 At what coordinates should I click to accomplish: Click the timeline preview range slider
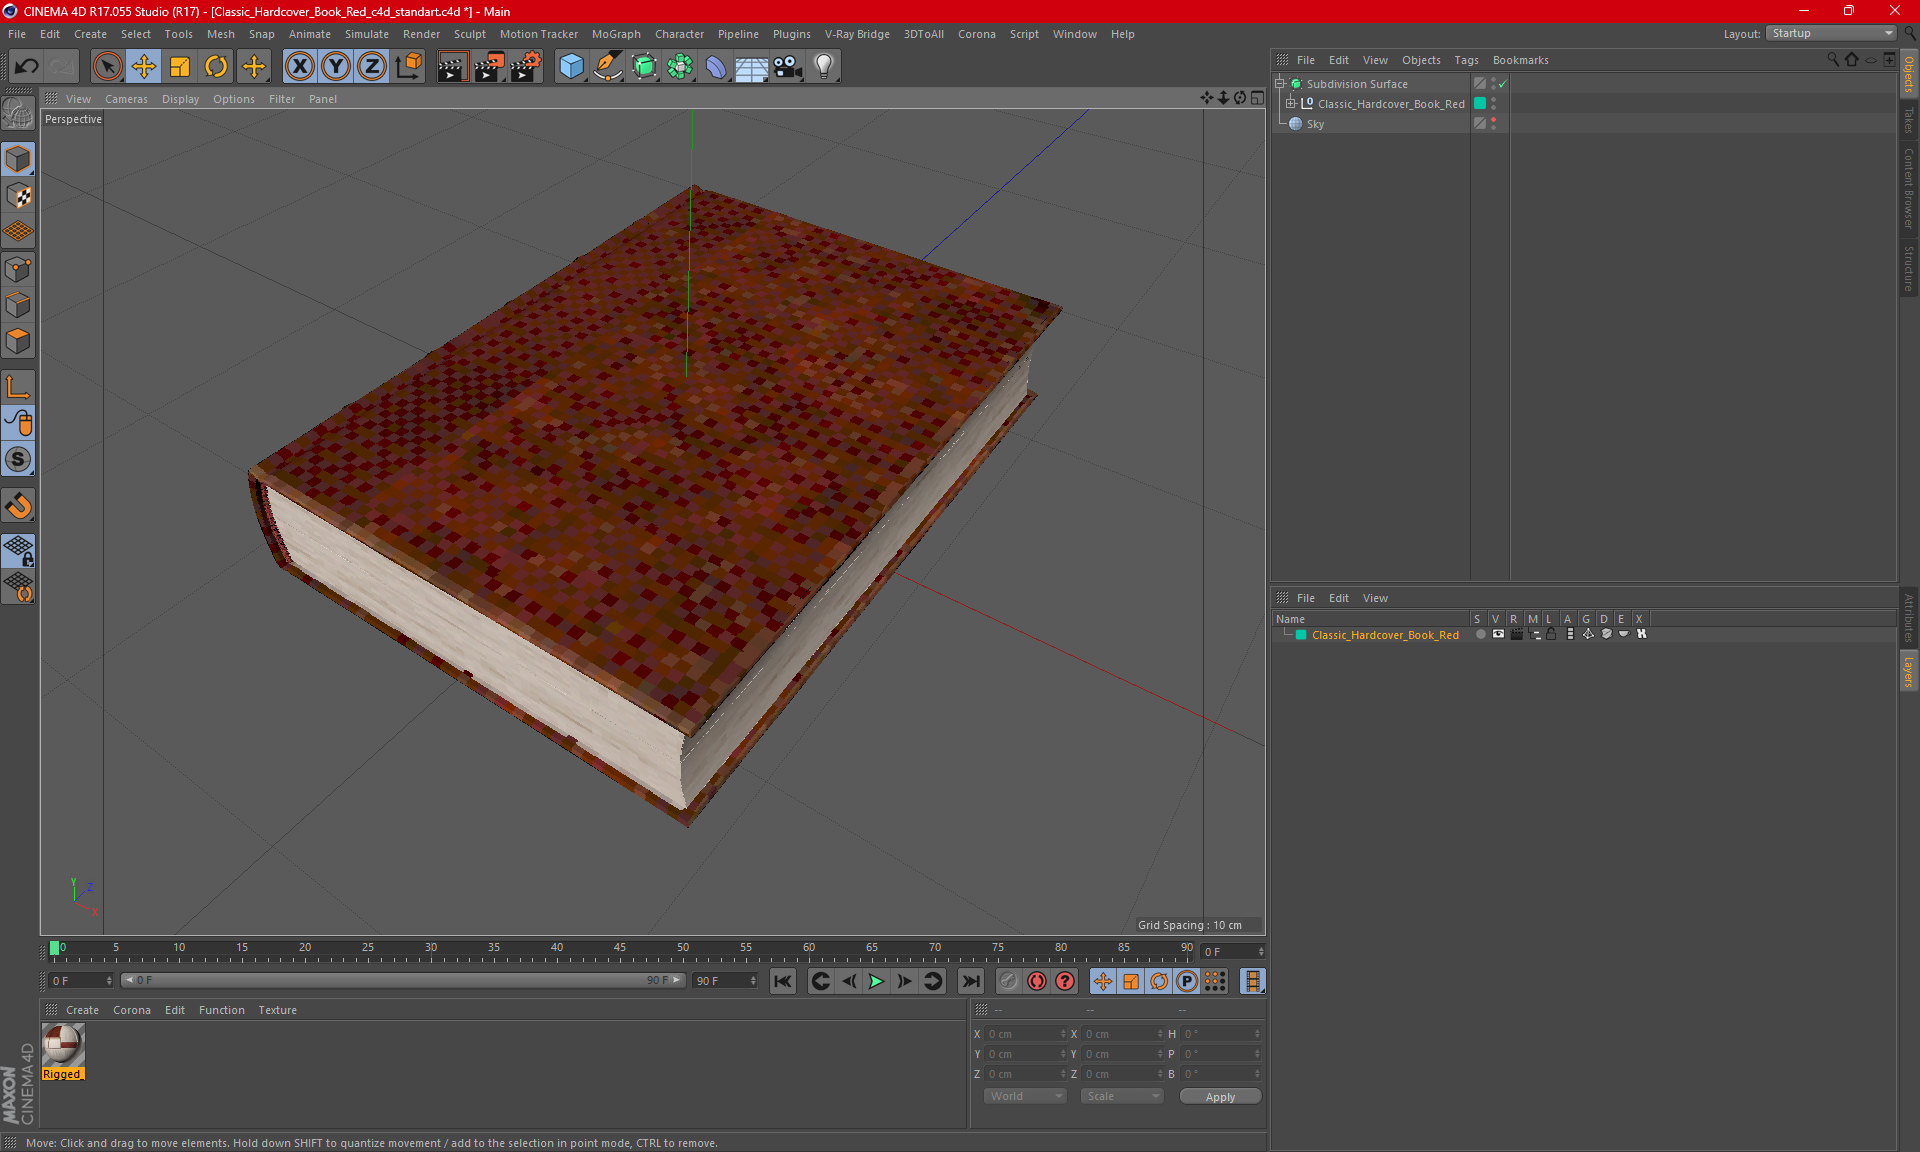click(403, 980)
